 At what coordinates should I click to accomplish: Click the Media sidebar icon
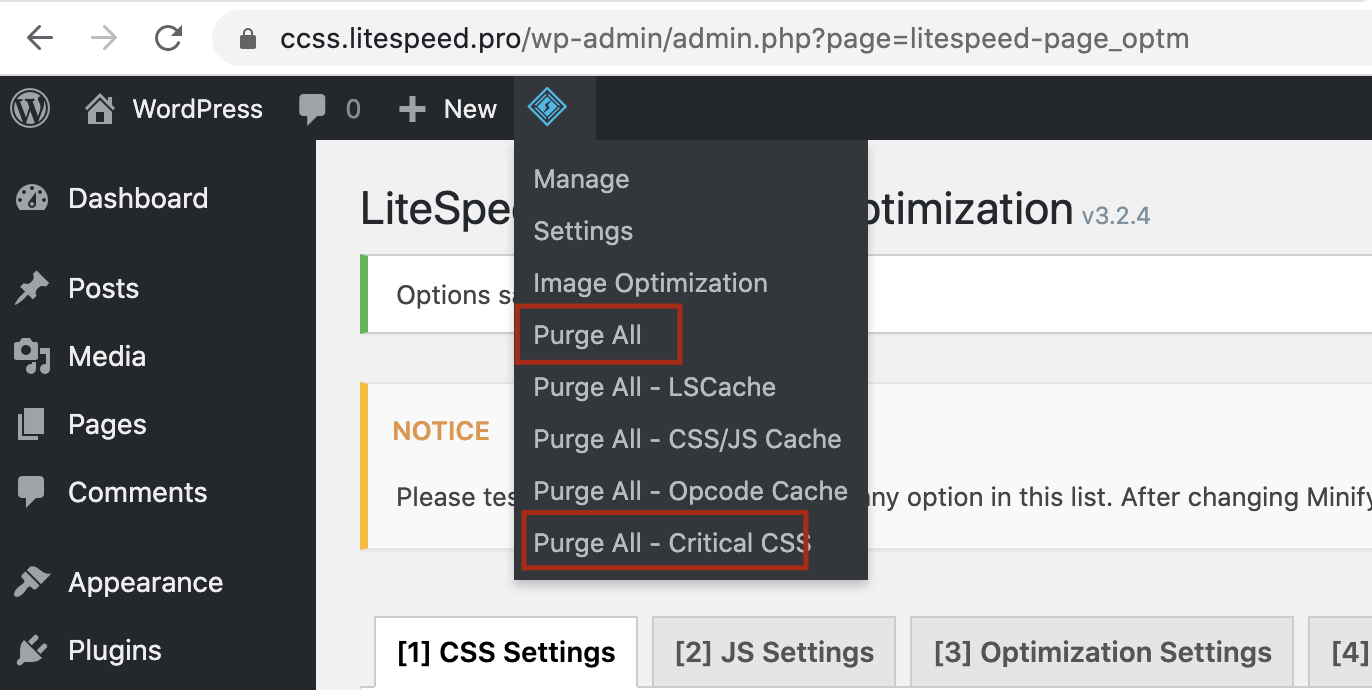(x=32, y=357)
